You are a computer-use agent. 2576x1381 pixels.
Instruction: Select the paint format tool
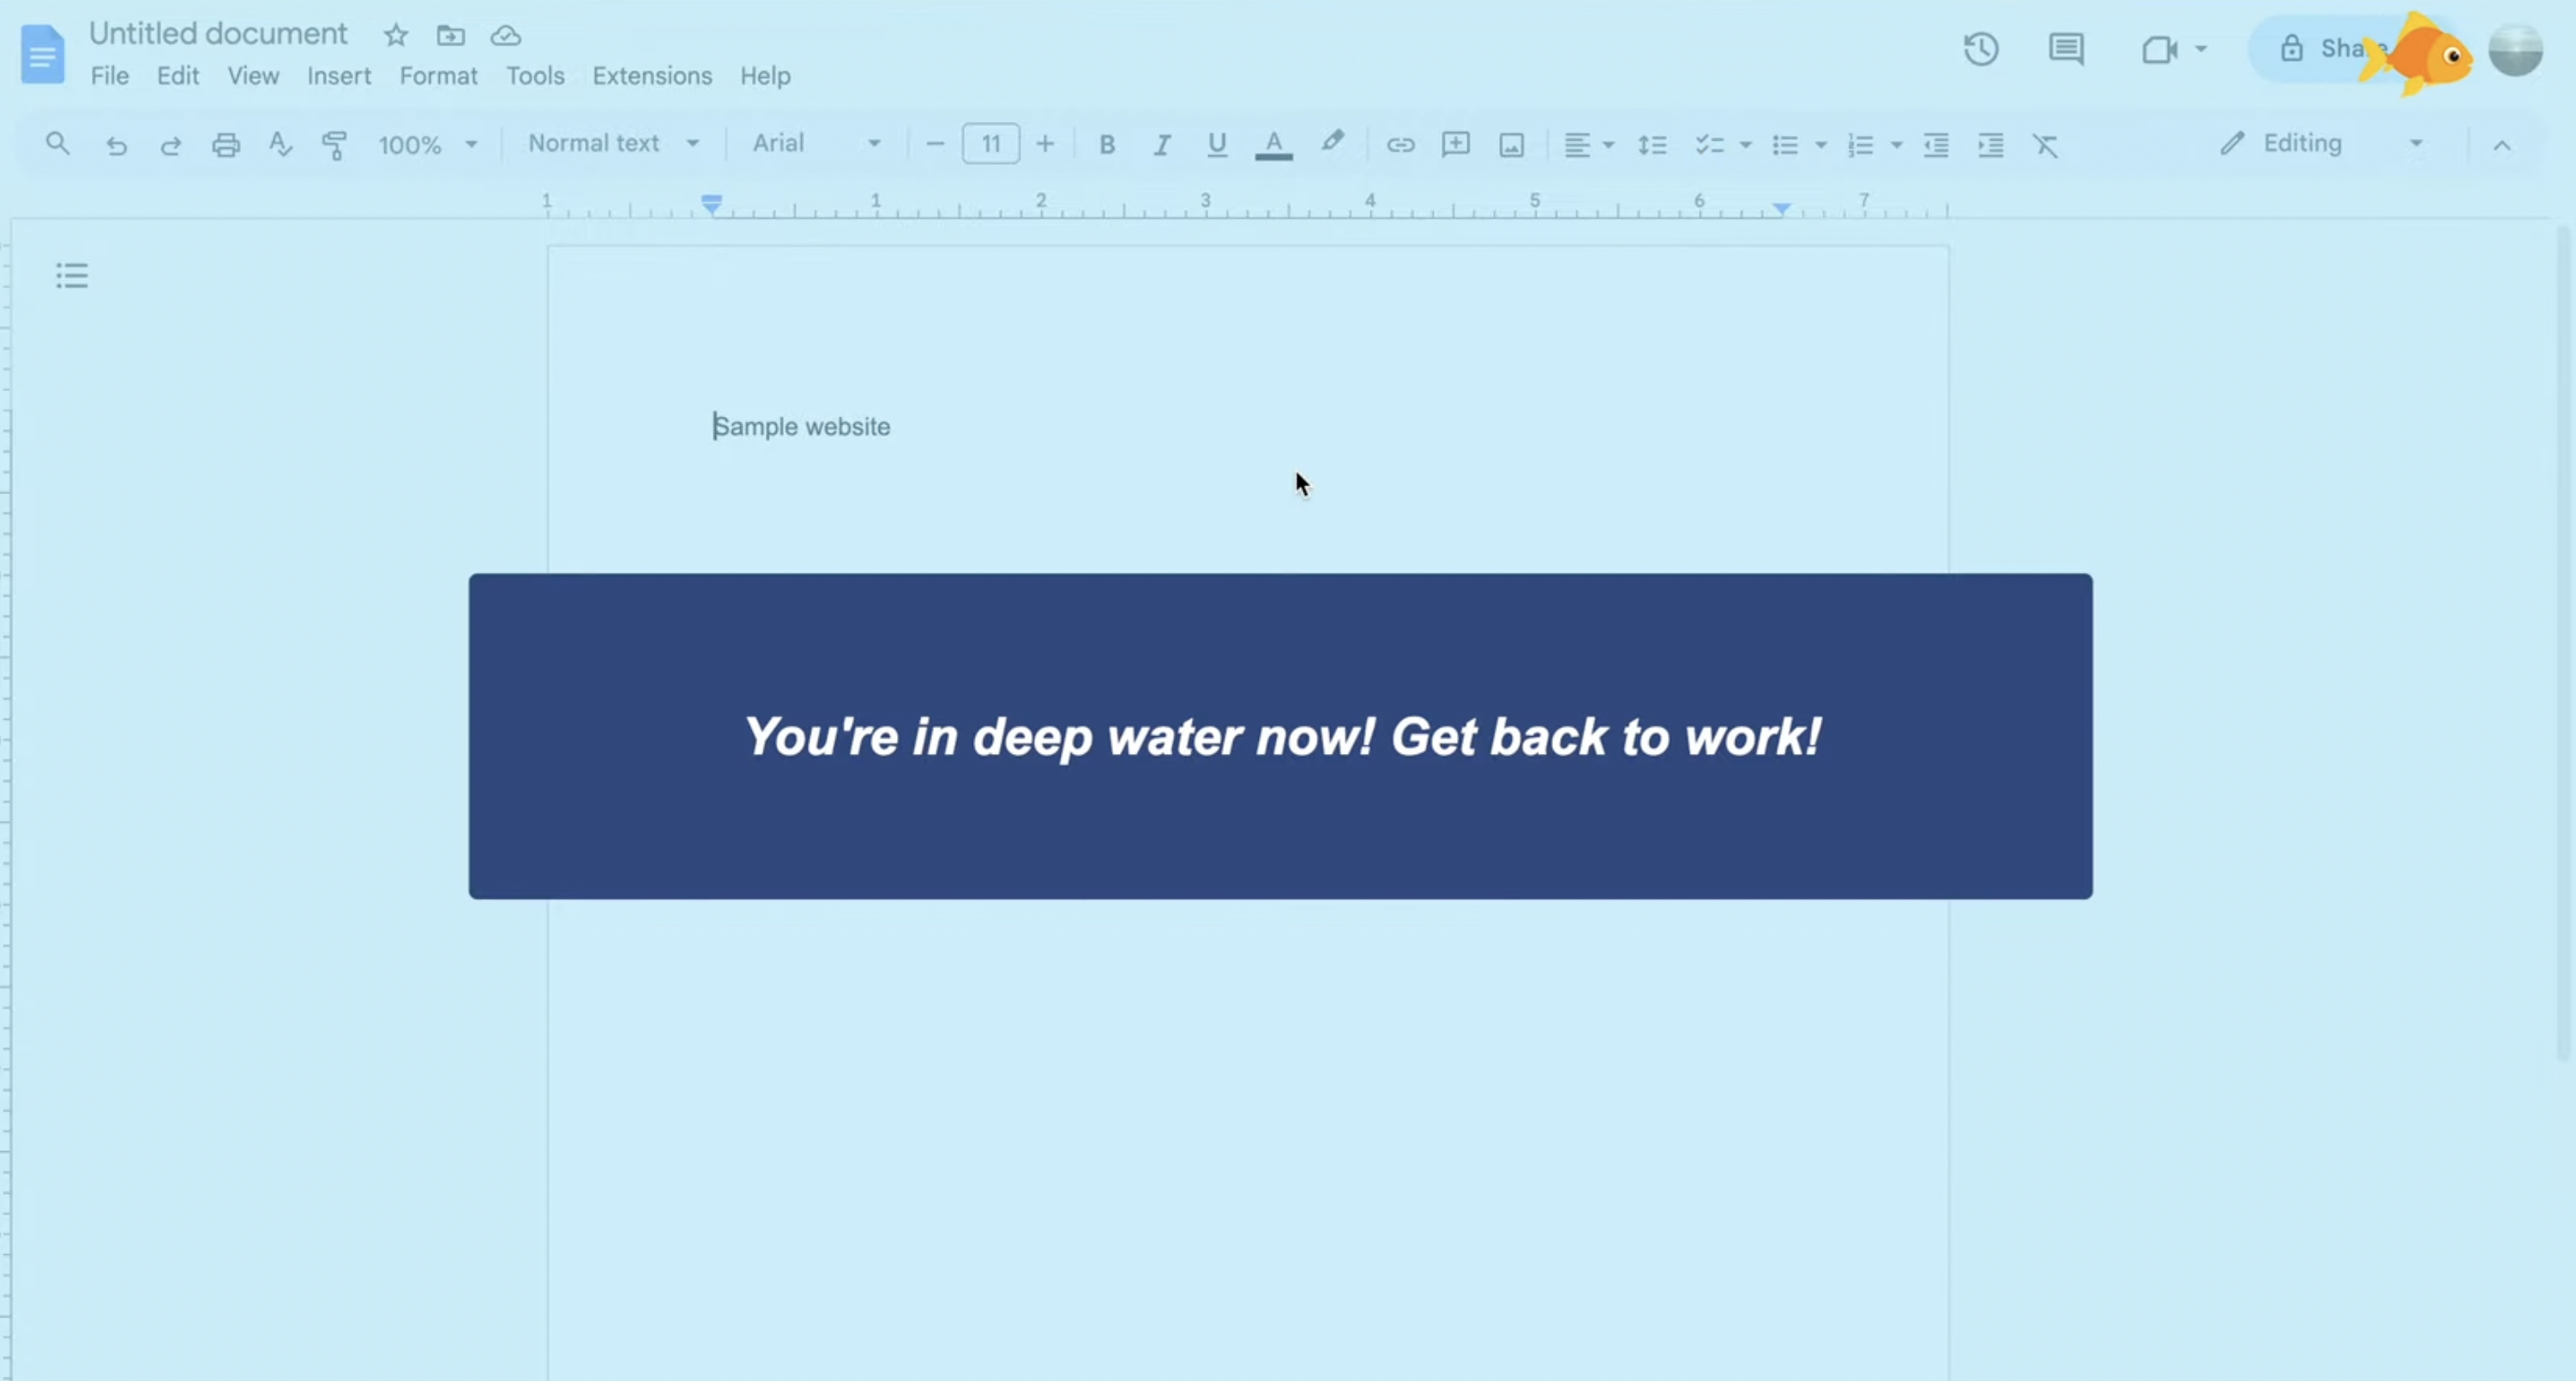click(x=334, y=145)
